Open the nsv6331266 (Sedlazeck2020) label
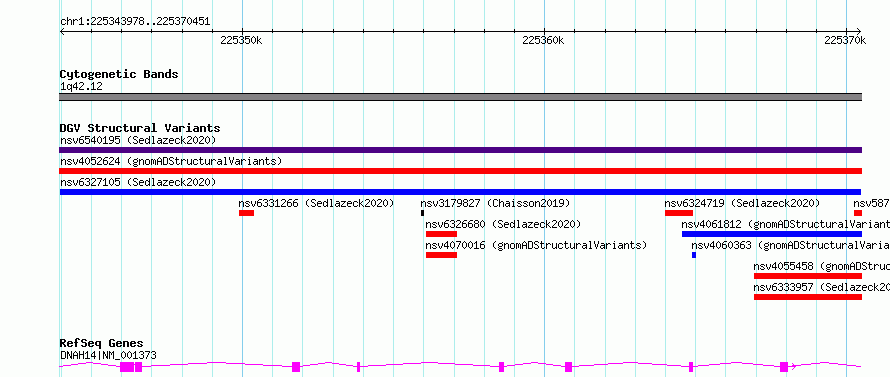890x377 pixels. point(316,203)
